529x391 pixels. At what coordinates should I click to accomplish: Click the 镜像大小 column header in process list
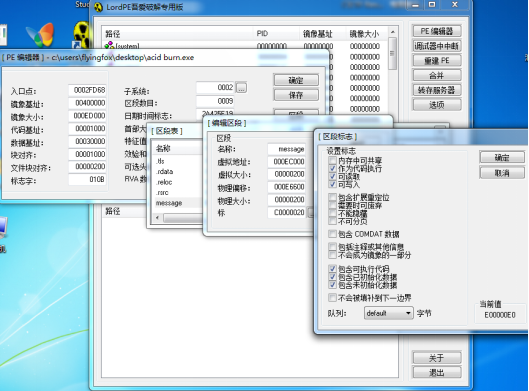point(366,34)
